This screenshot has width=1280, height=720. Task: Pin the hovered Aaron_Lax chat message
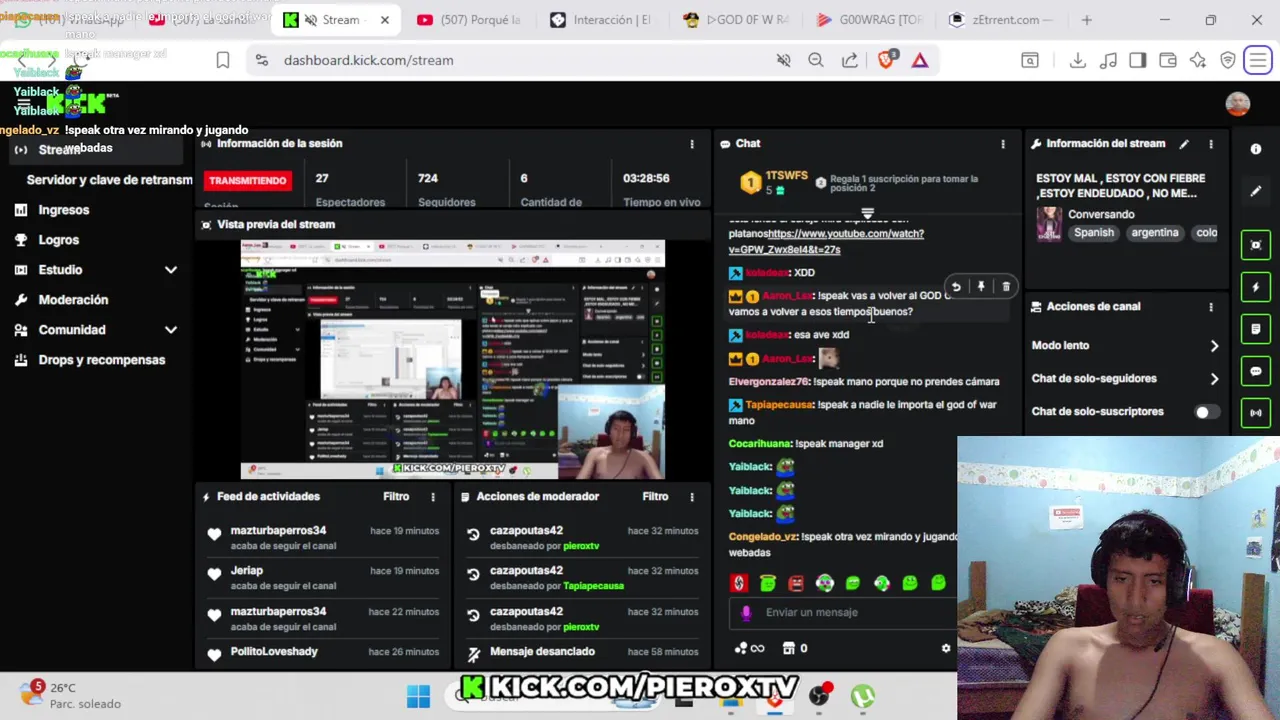click(x=981, y=287)
